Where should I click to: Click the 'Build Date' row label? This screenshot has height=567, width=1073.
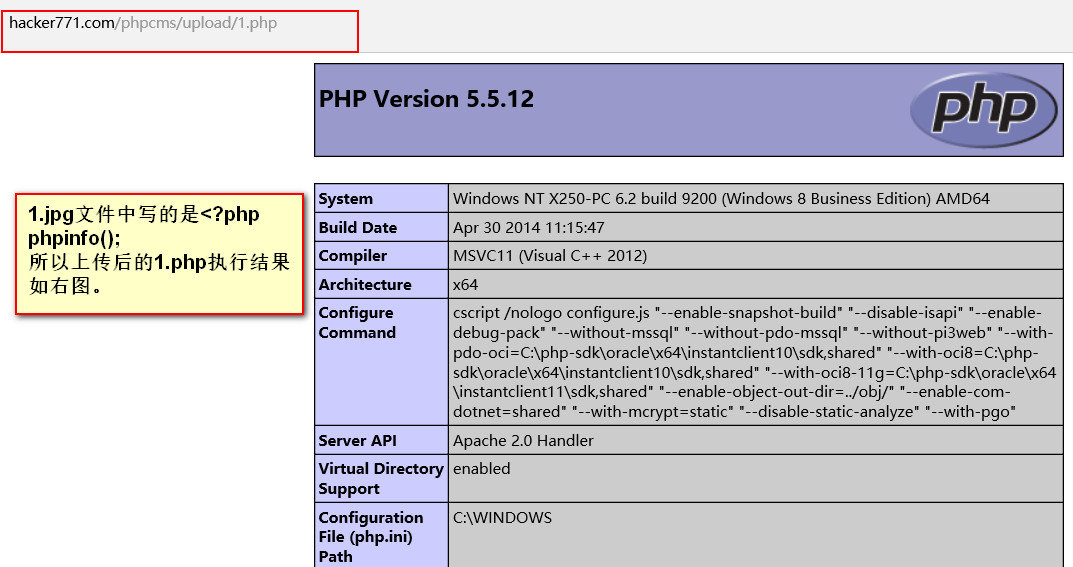pyautogui.click(x=358, y=228)
